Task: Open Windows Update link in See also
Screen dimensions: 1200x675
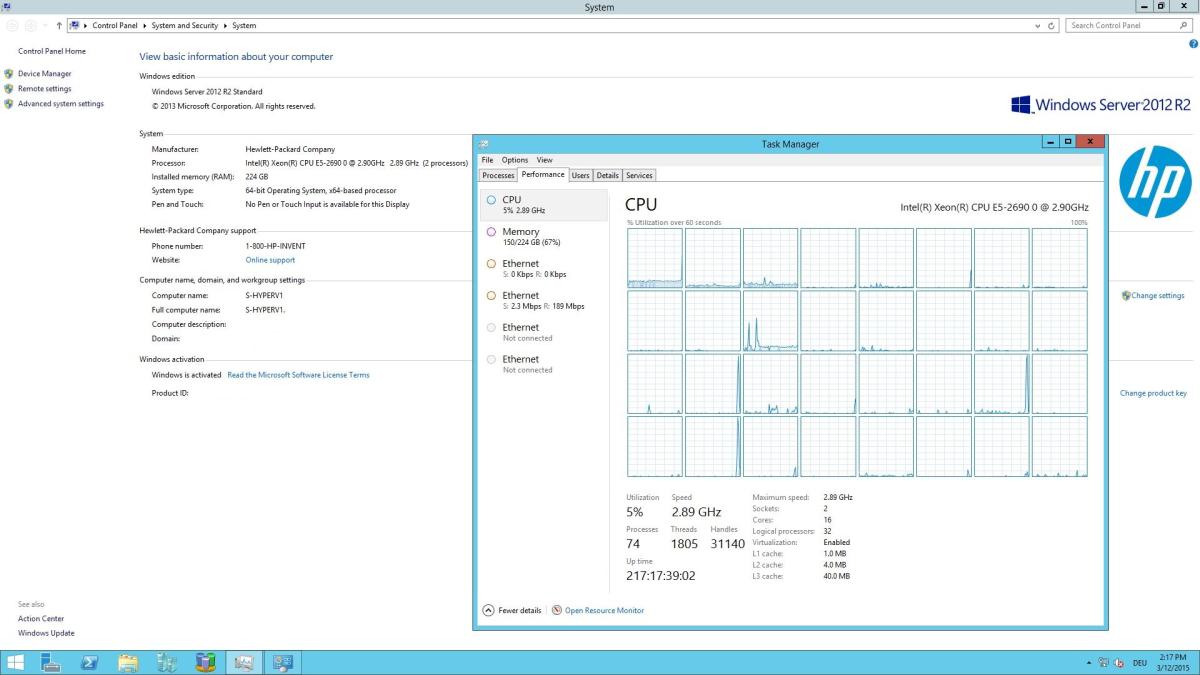Action: pyautogui.click(x=46, y=633)
